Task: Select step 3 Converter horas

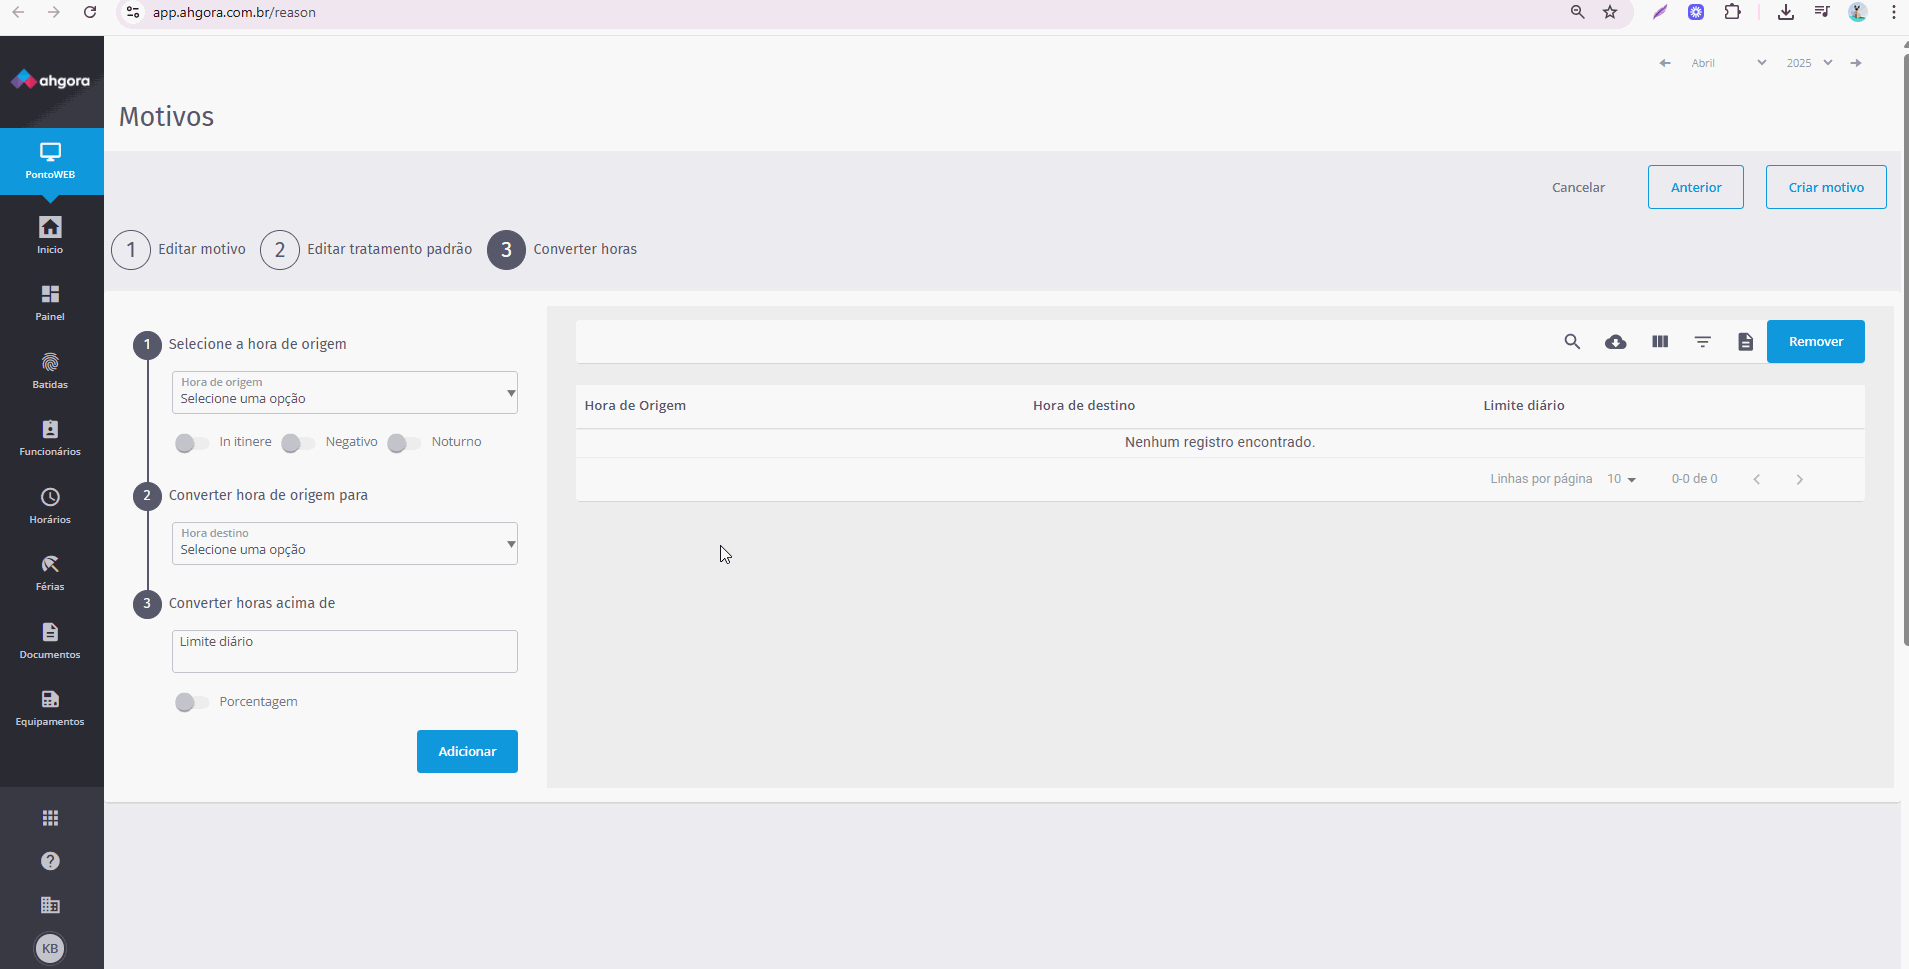Action: (562, 250)
